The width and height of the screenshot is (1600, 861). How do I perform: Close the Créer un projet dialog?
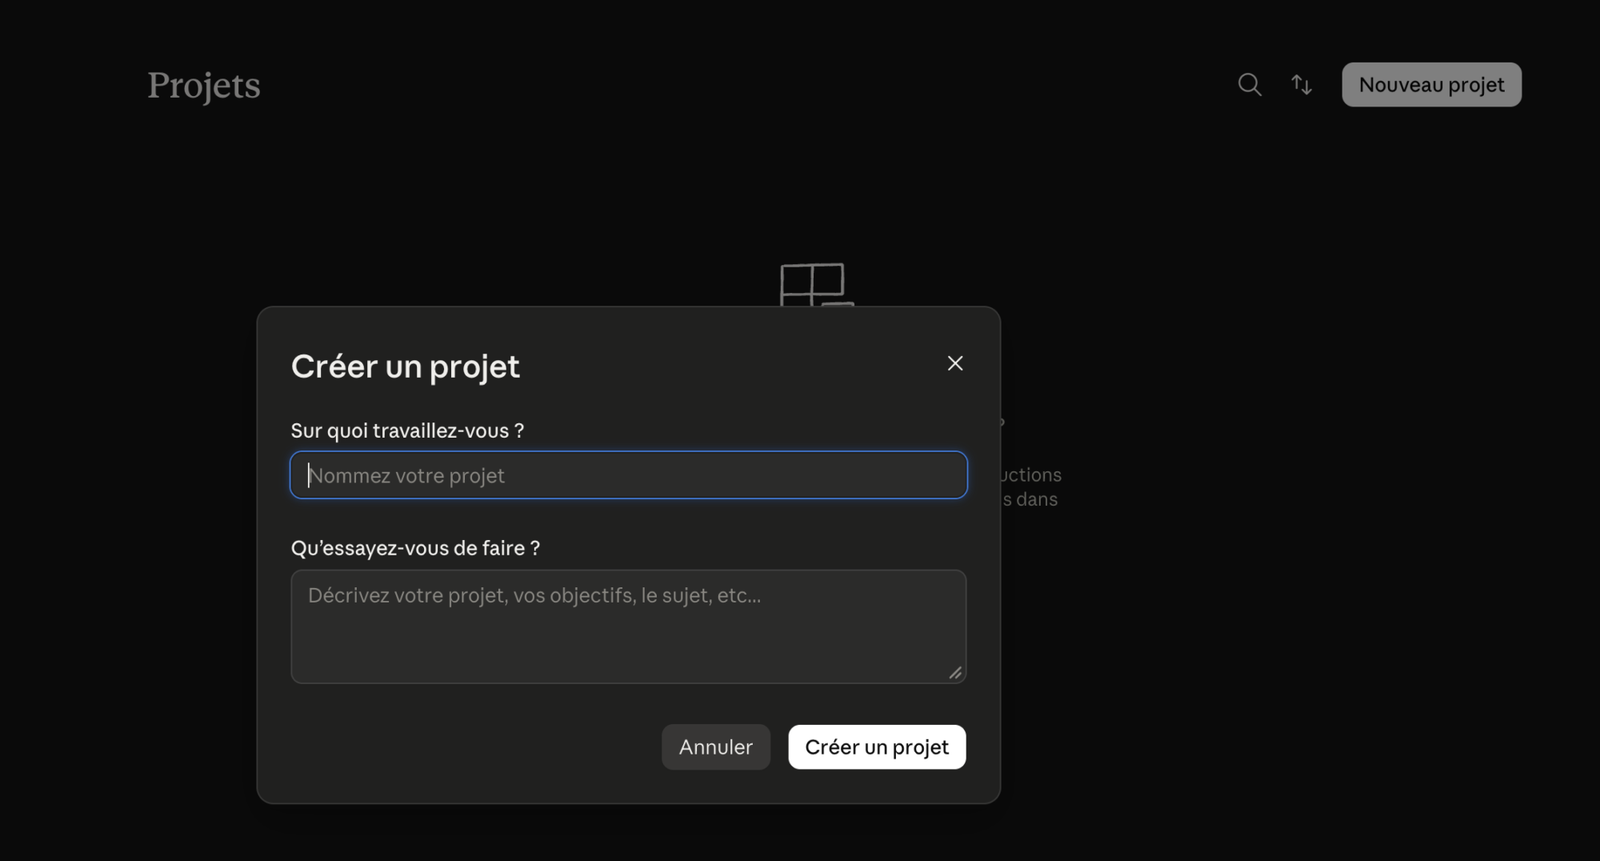coord(955,363)
